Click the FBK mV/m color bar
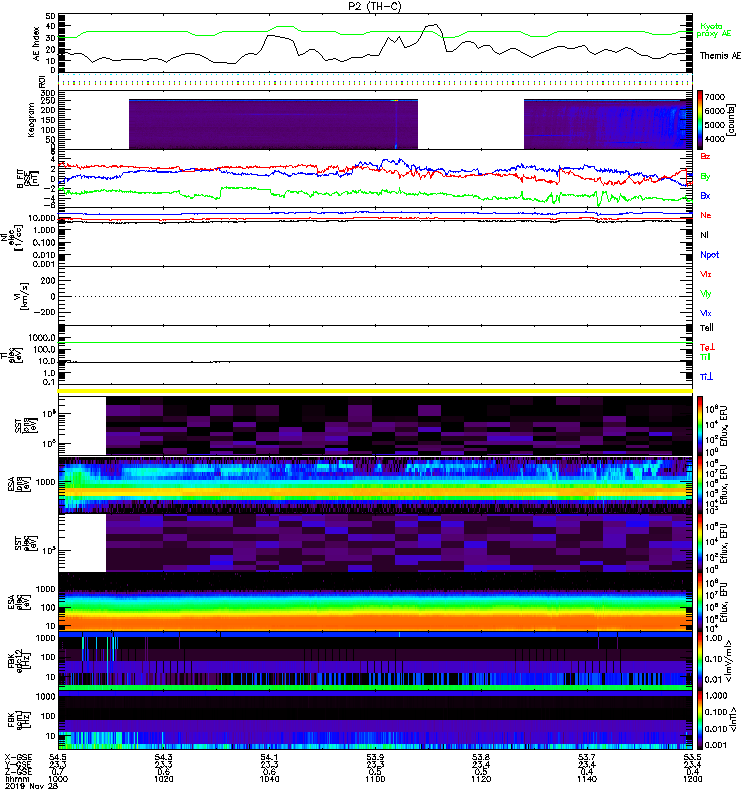The image size is (750, 800). (700, 662)
